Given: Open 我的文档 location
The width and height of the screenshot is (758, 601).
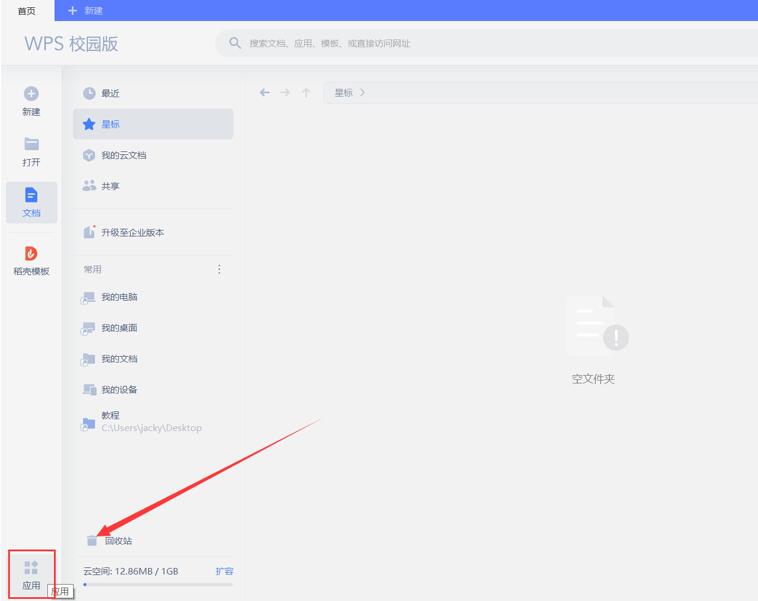Looking at the screenshot, I should [153, 359].
